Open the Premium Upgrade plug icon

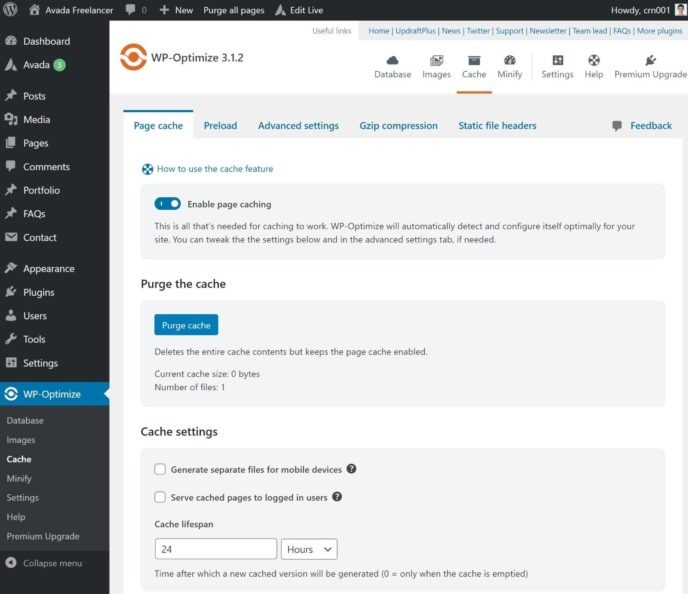coord(650,60)
